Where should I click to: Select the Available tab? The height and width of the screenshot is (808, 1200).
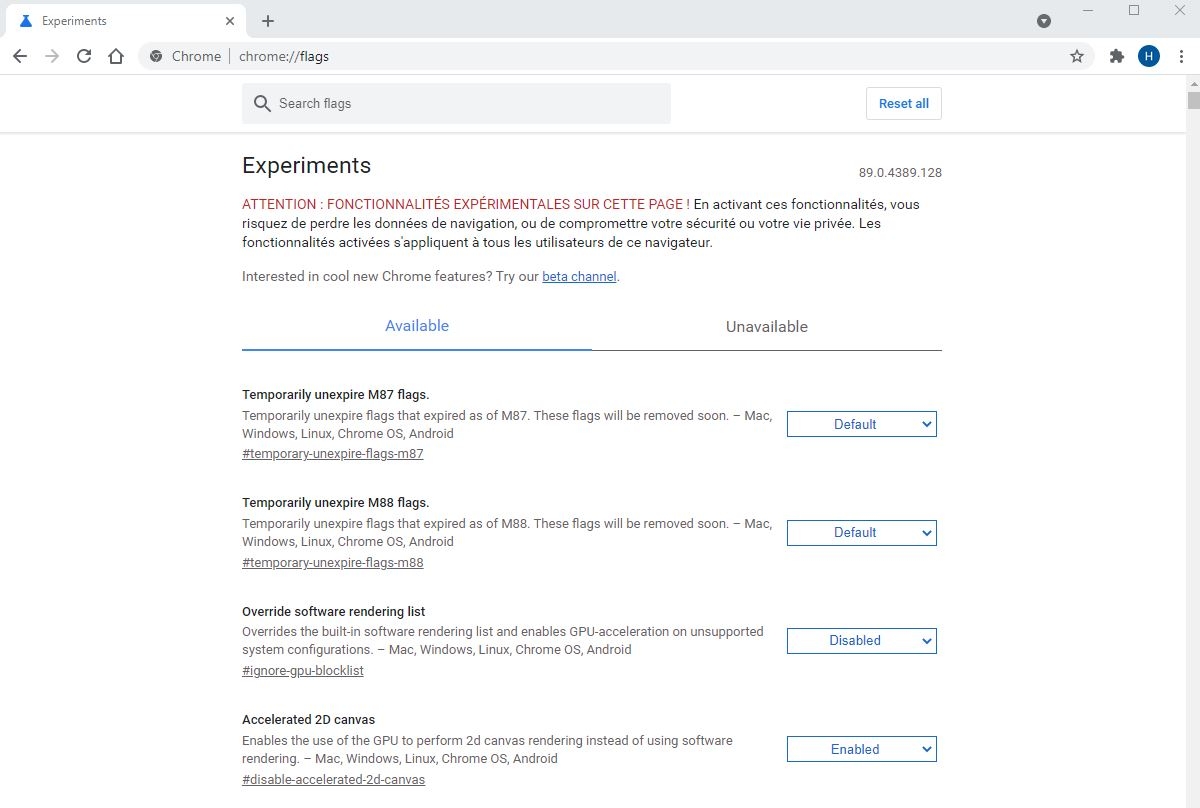pyautogui.click(x=417, y=326)
